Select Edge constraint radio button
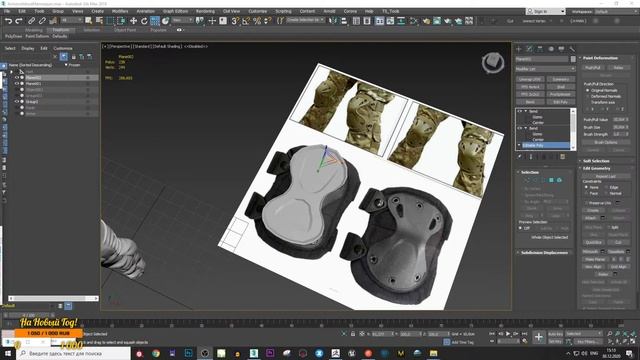The height and width of the screenshot is (360, 640). pyautogui.click(x=606, y=187)
